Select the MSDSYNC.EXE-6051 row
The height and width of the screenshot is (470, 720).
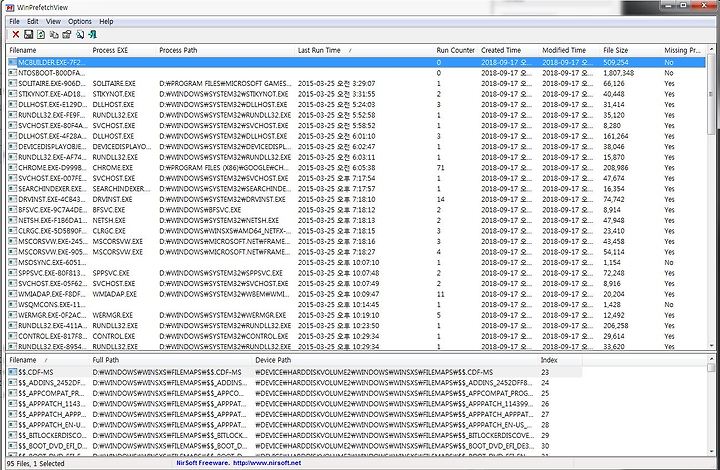(x=356, y=263)
